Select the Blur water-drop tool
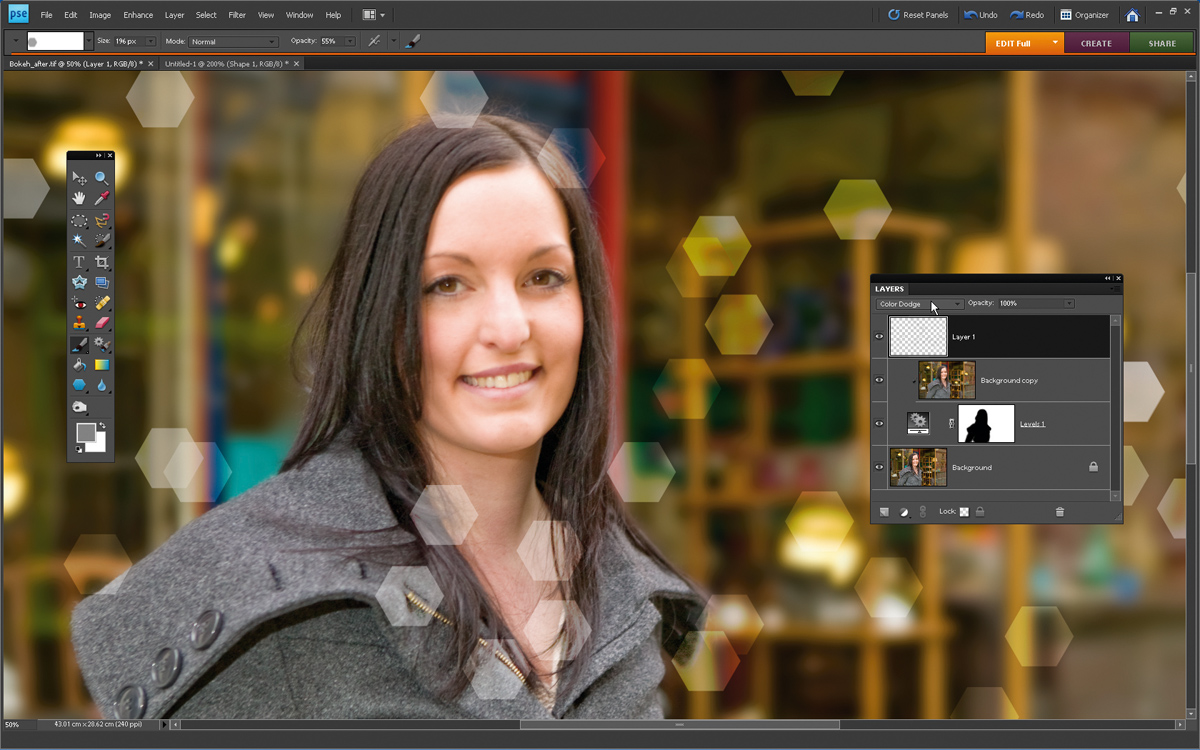The height and width of the screenshot is (750, 1200). pos(102,385)
